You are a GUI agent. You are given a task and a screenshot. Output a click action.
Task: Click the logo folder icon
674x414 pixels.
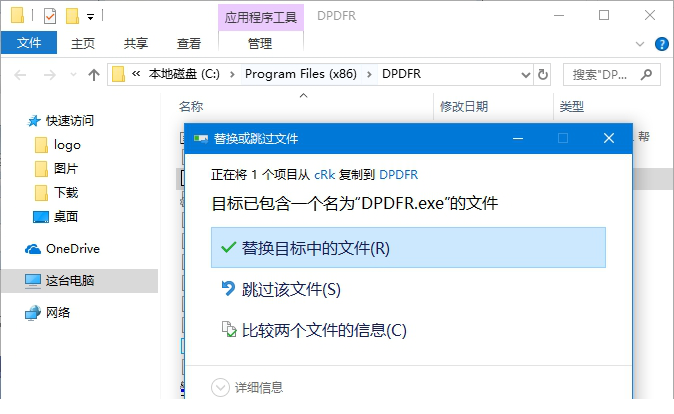(x=41, y=145)
